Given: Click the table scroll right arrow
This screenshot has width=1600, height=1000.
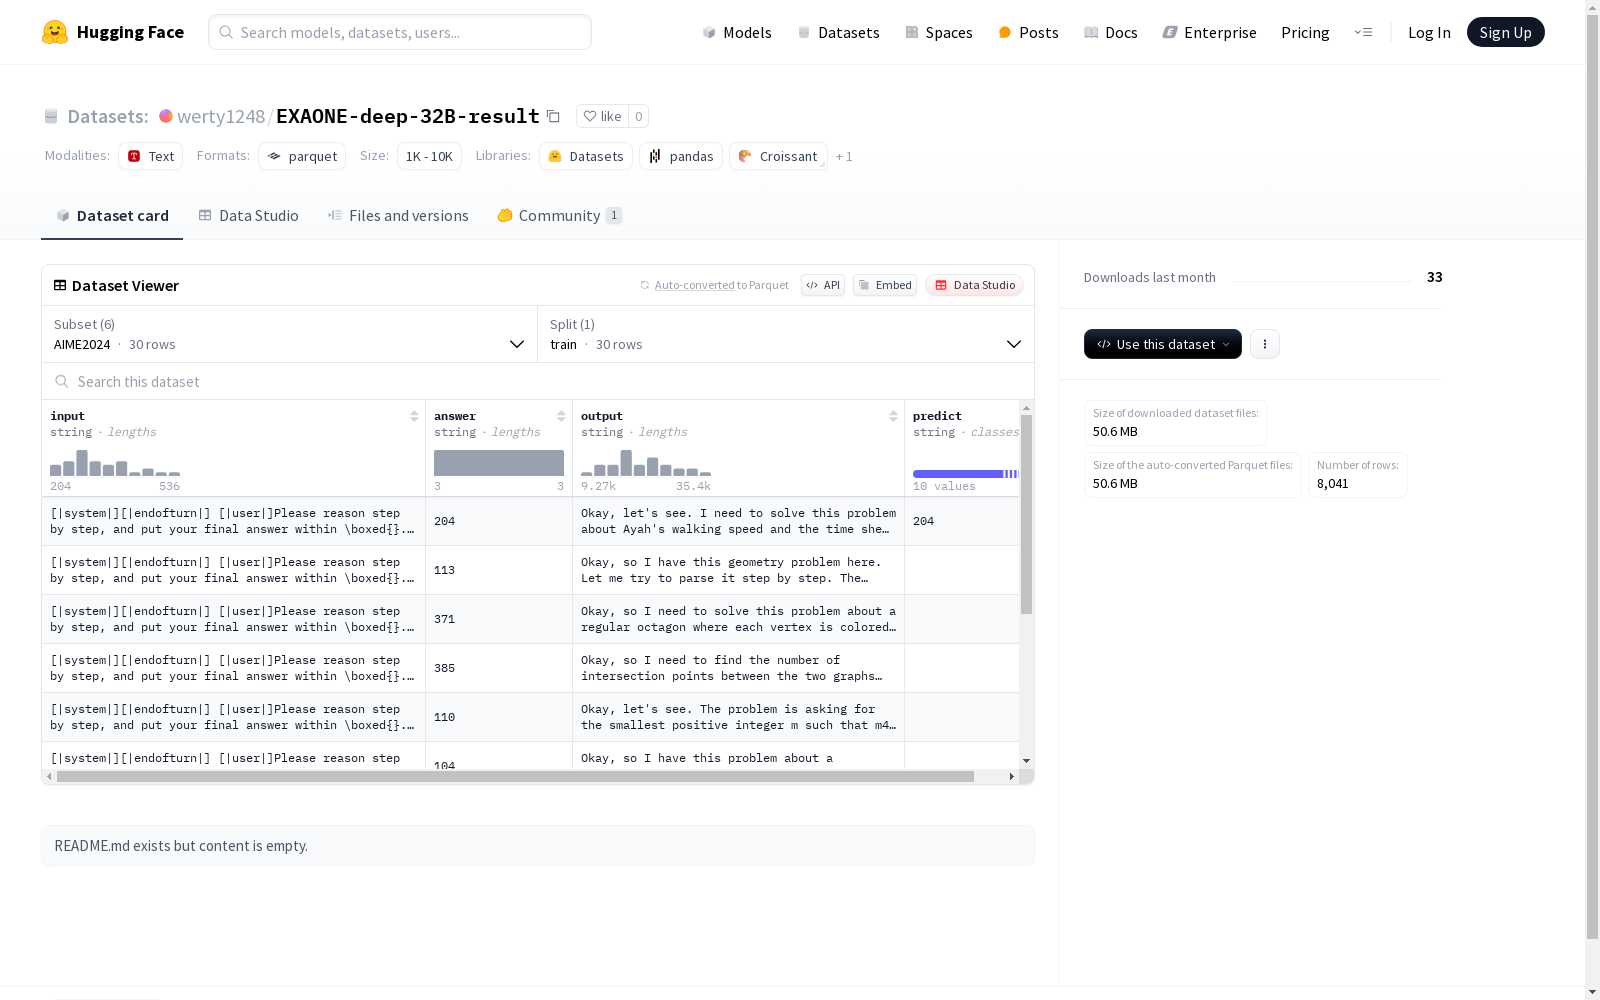Looking at the screenshot, I should [x=1011, y=776].
